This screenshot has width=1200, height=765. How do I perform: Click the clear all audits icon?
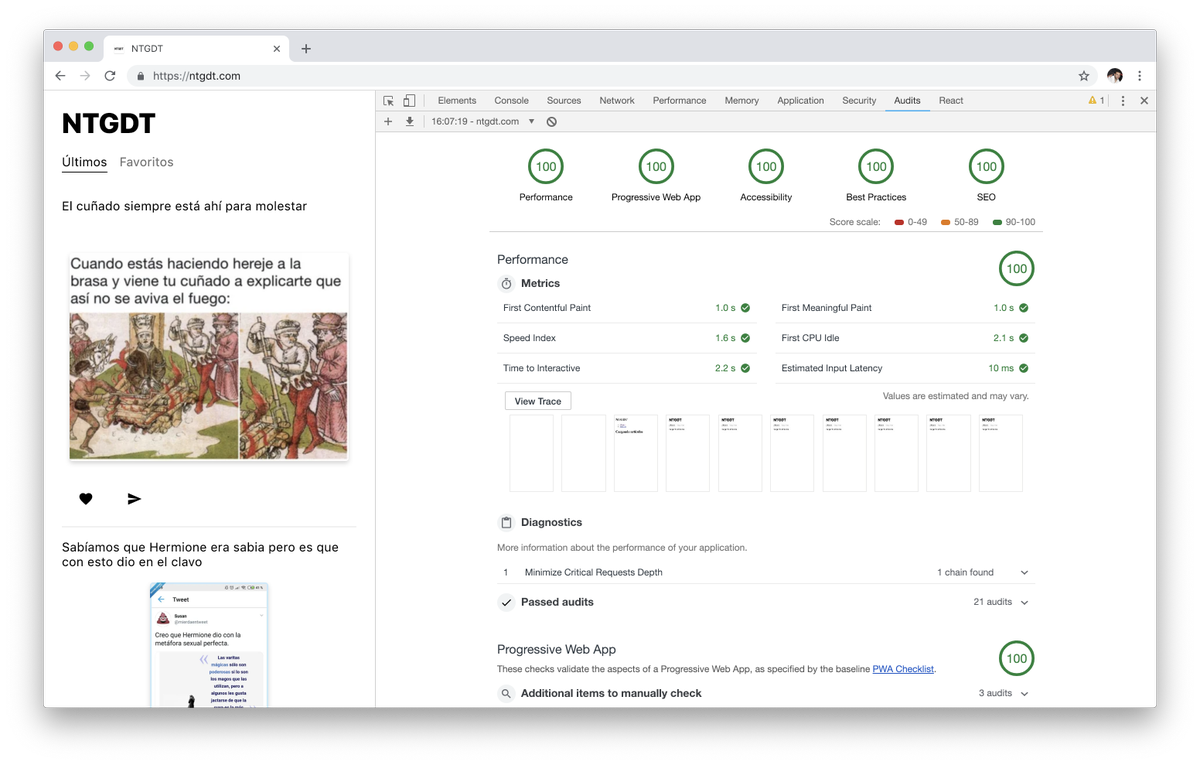pos(551,121)
